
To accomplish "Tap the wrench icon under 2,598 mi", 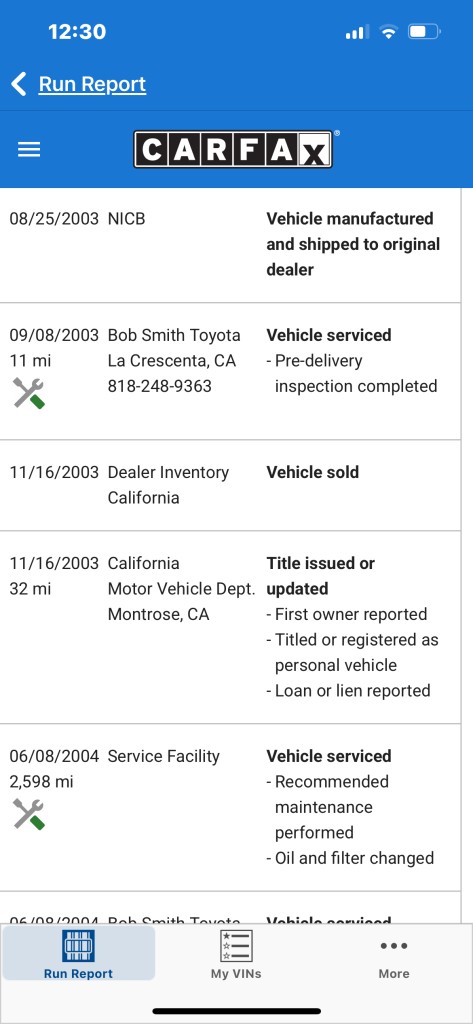I will coord(29,814).
